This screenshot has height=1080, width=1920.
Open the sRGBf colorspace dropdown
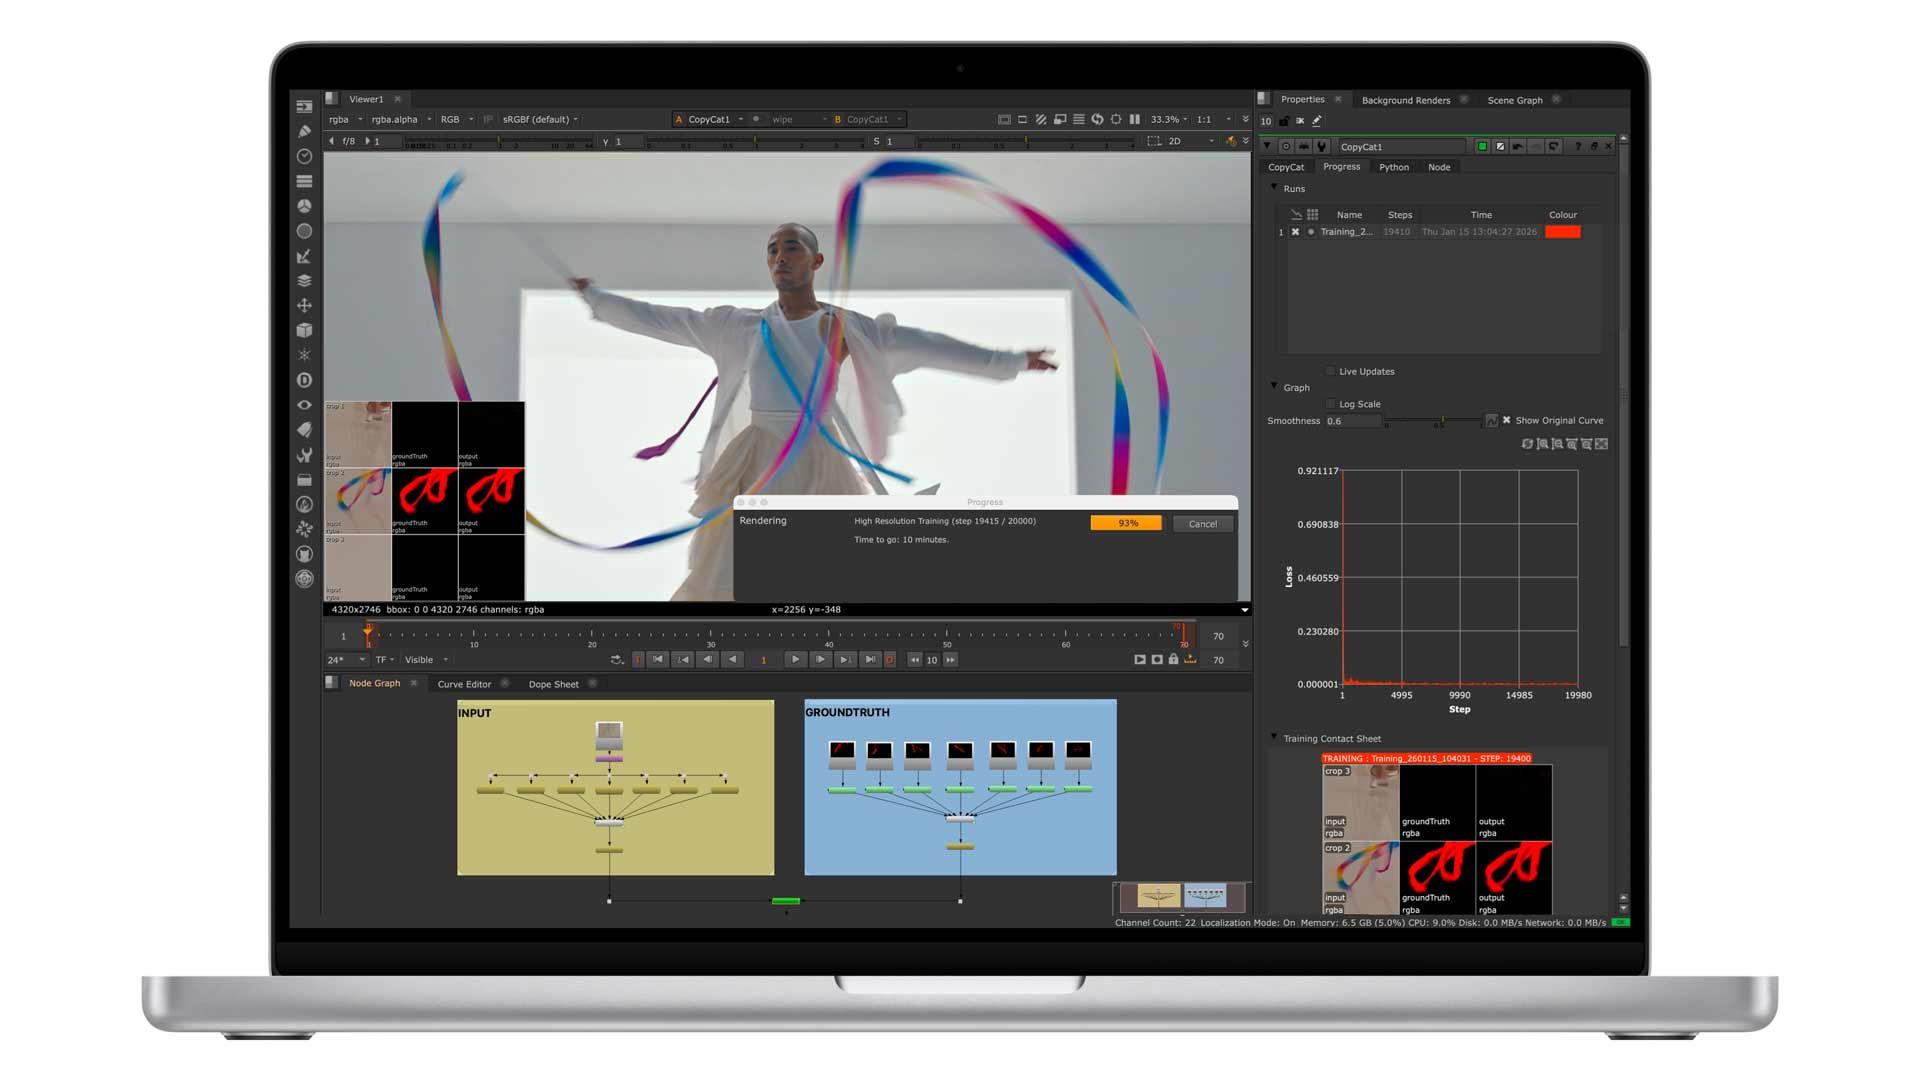point(540,119)
